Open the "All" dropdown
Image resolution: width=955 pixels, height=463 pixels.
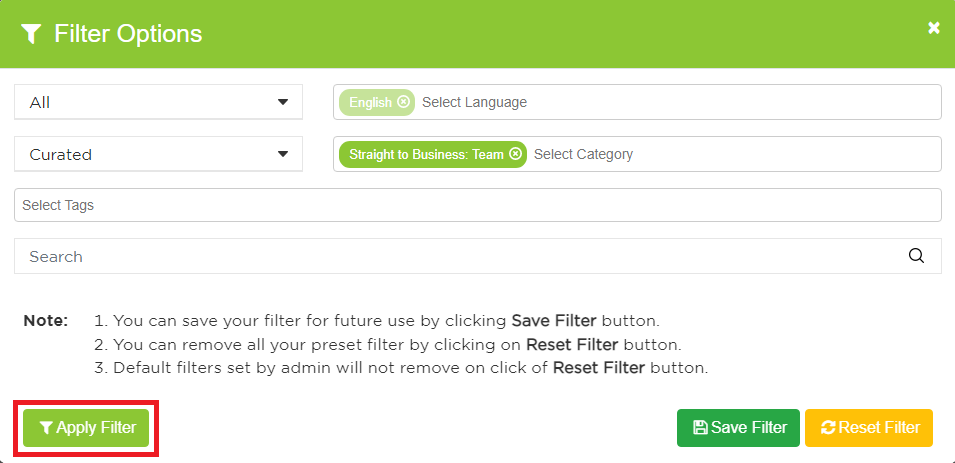[x=158, y=102]
